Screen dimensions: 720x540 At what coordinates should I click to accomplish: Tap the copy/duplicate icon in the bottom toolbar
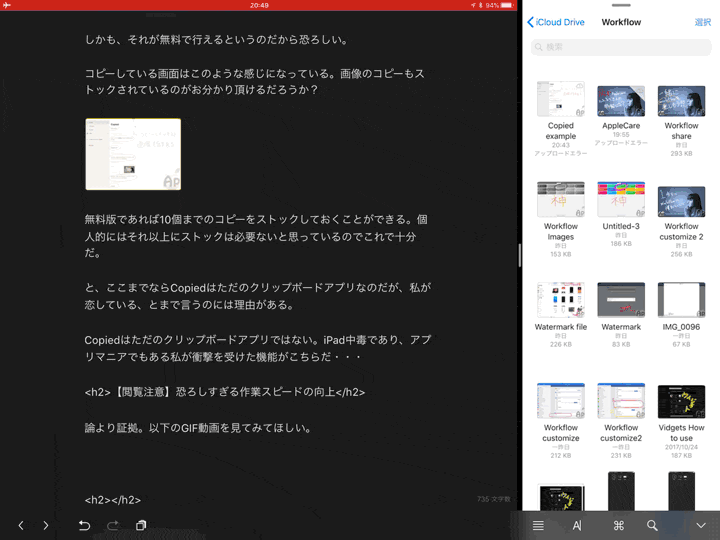pyautogui.click(x=141, y=525)
